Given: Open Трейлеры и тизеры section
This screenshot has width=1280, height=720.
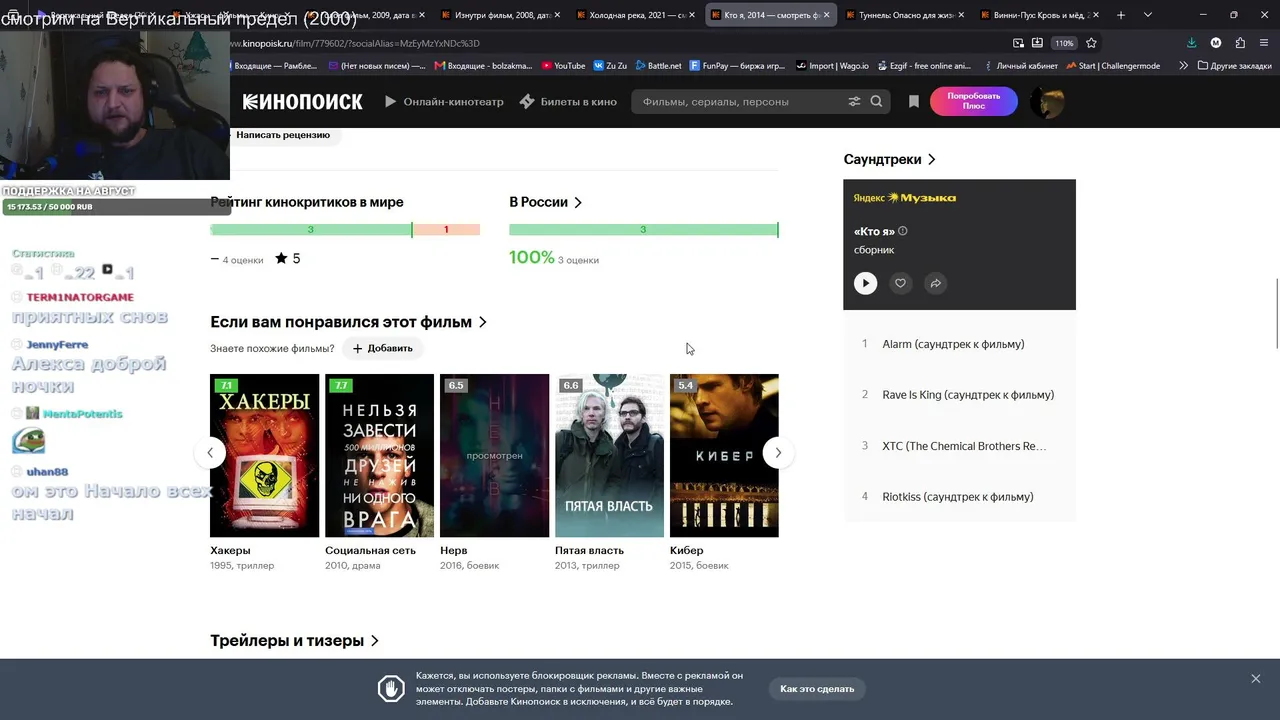Looking at the screenshot, I should [x=295, y=641].
